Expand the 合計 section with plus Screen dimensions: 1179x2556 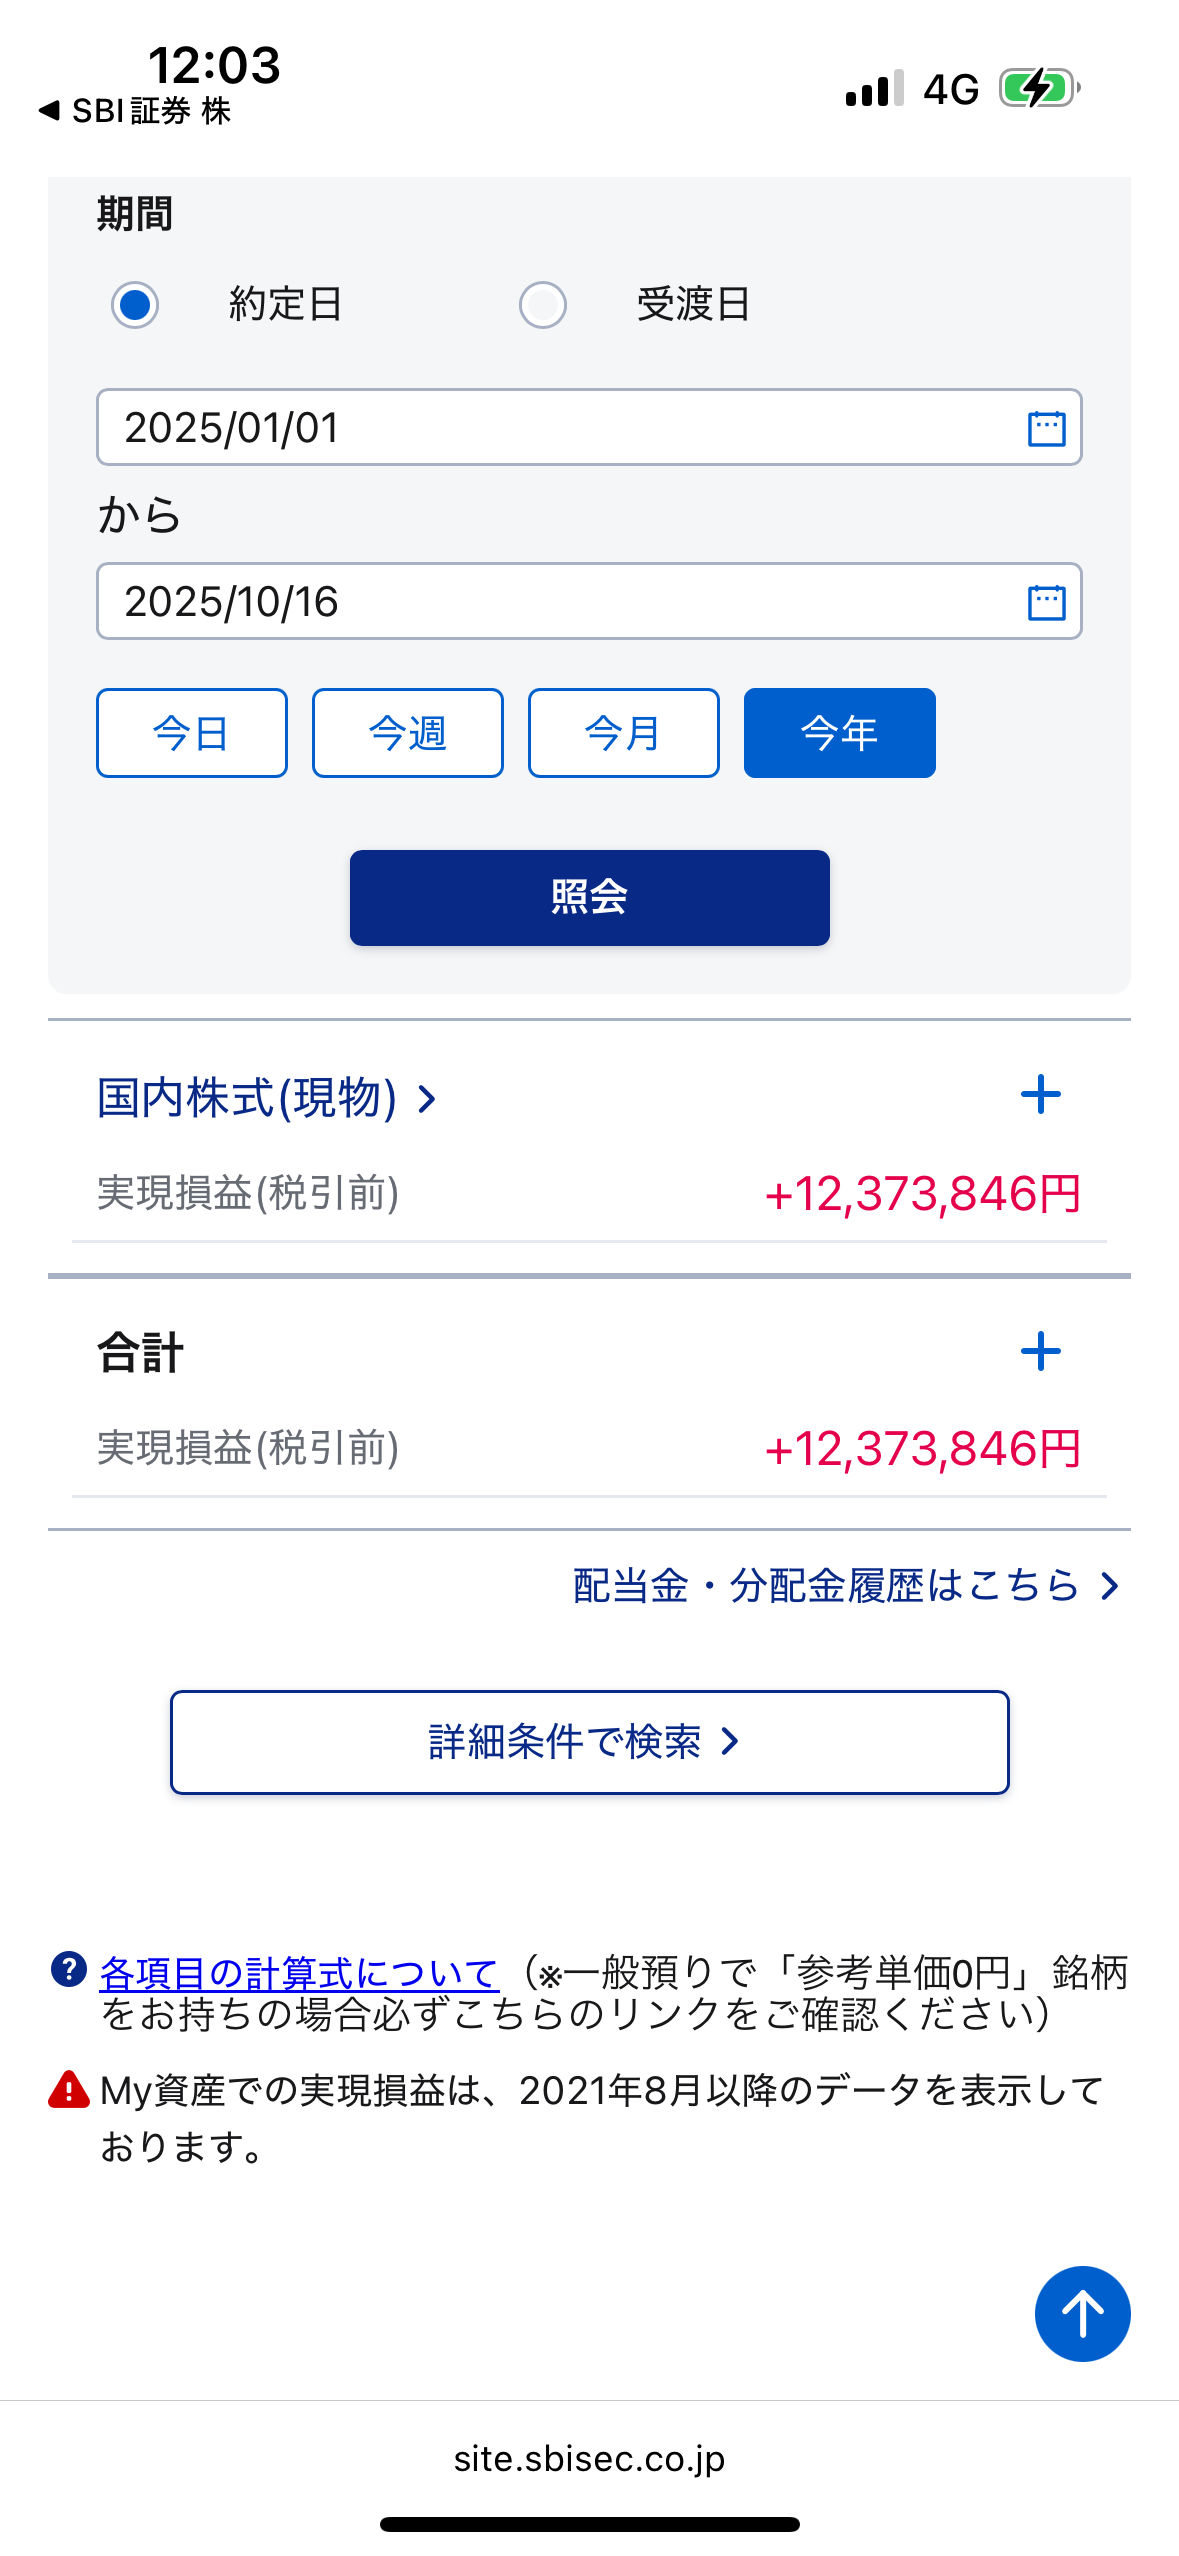(1040, 1352)
